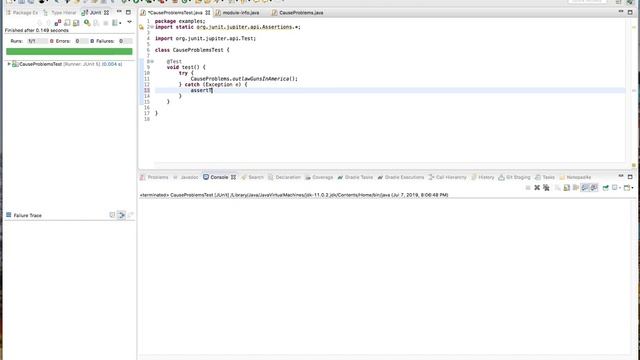Open the Problems tab

(x=154, y=177)
